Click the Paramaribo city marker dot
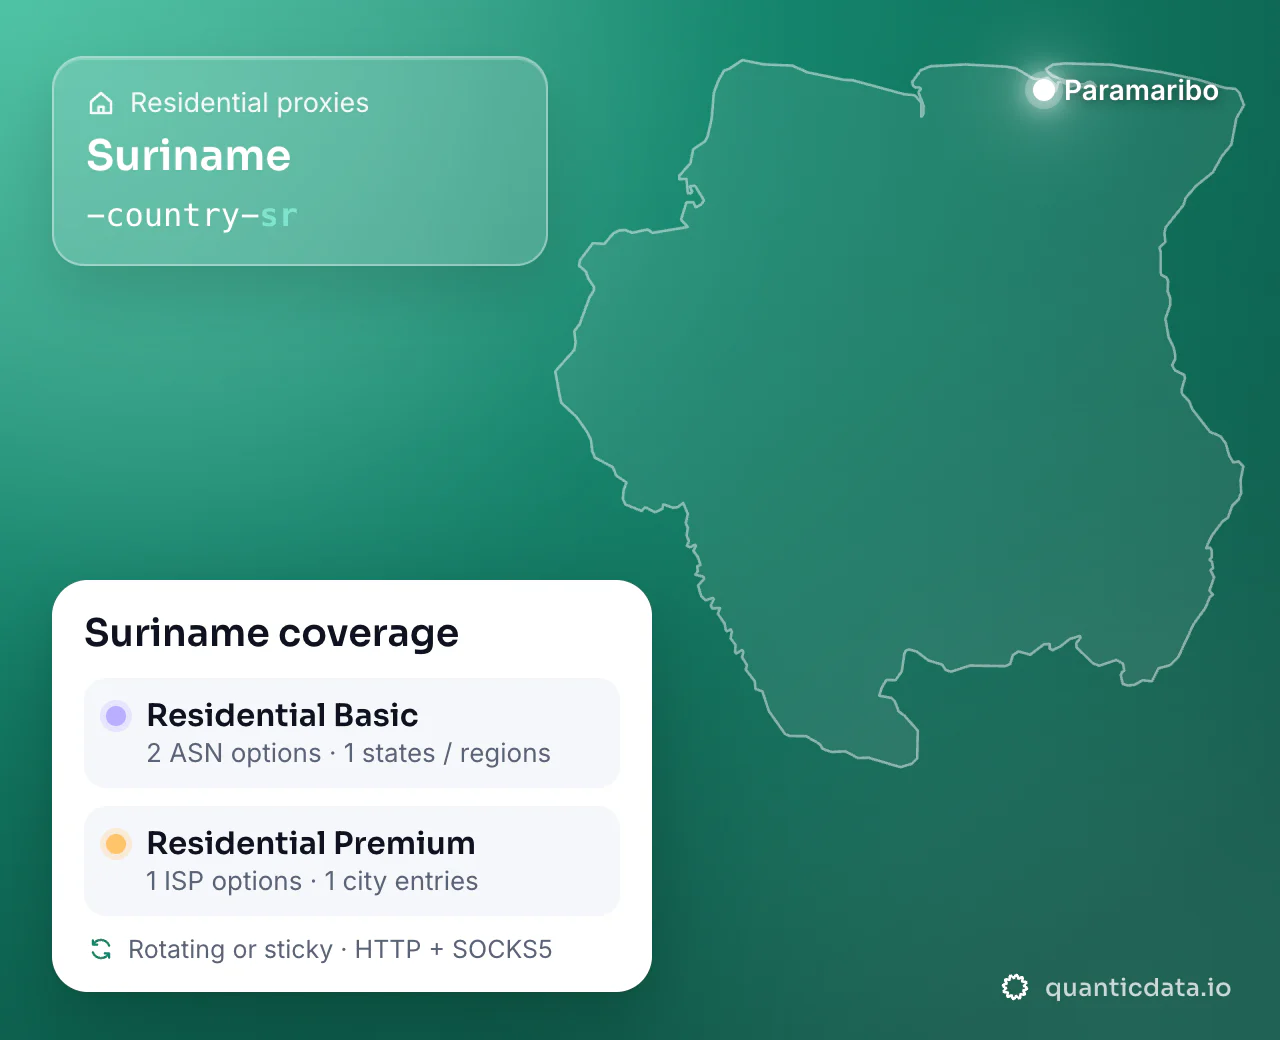Viewport: 1280px width, 1040px height. (1043, 90)
